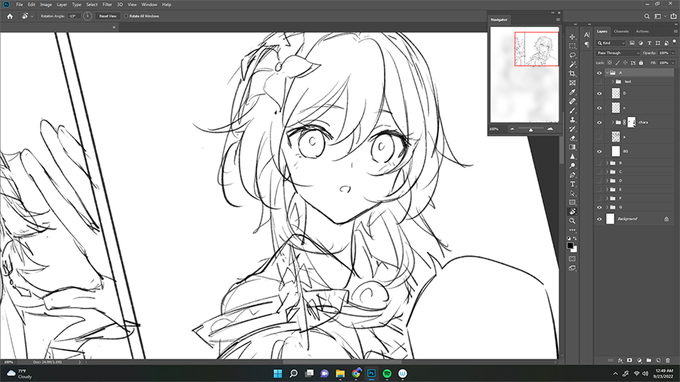Image resolution: width=680 pixels, height=382 pixels.
Task: Select the Eraser tool
Action: 572,138
